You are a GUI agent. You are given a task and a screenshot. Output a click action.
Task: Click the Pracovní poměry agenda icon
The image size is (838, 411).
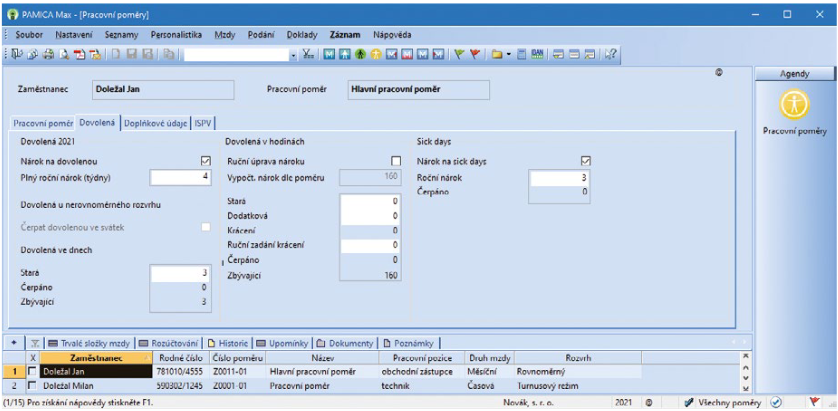793,104
